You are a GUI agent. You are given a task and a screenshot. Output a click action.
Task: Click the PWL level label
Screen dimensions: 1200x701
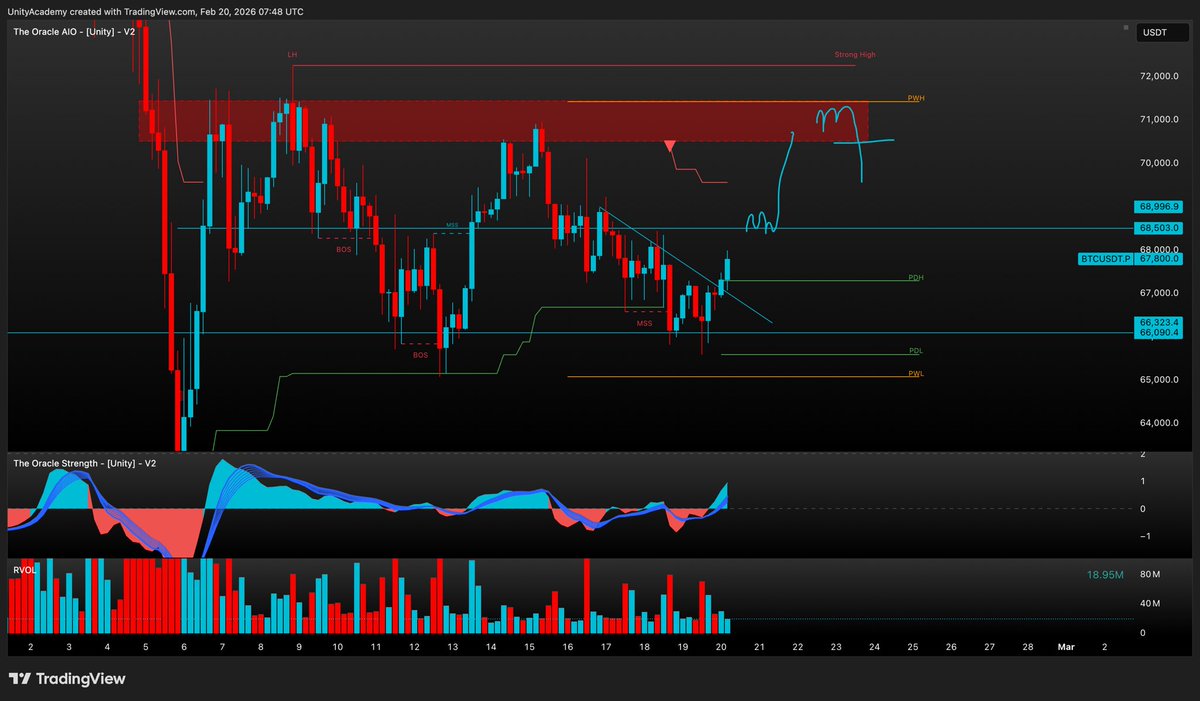tap(915, 373)
